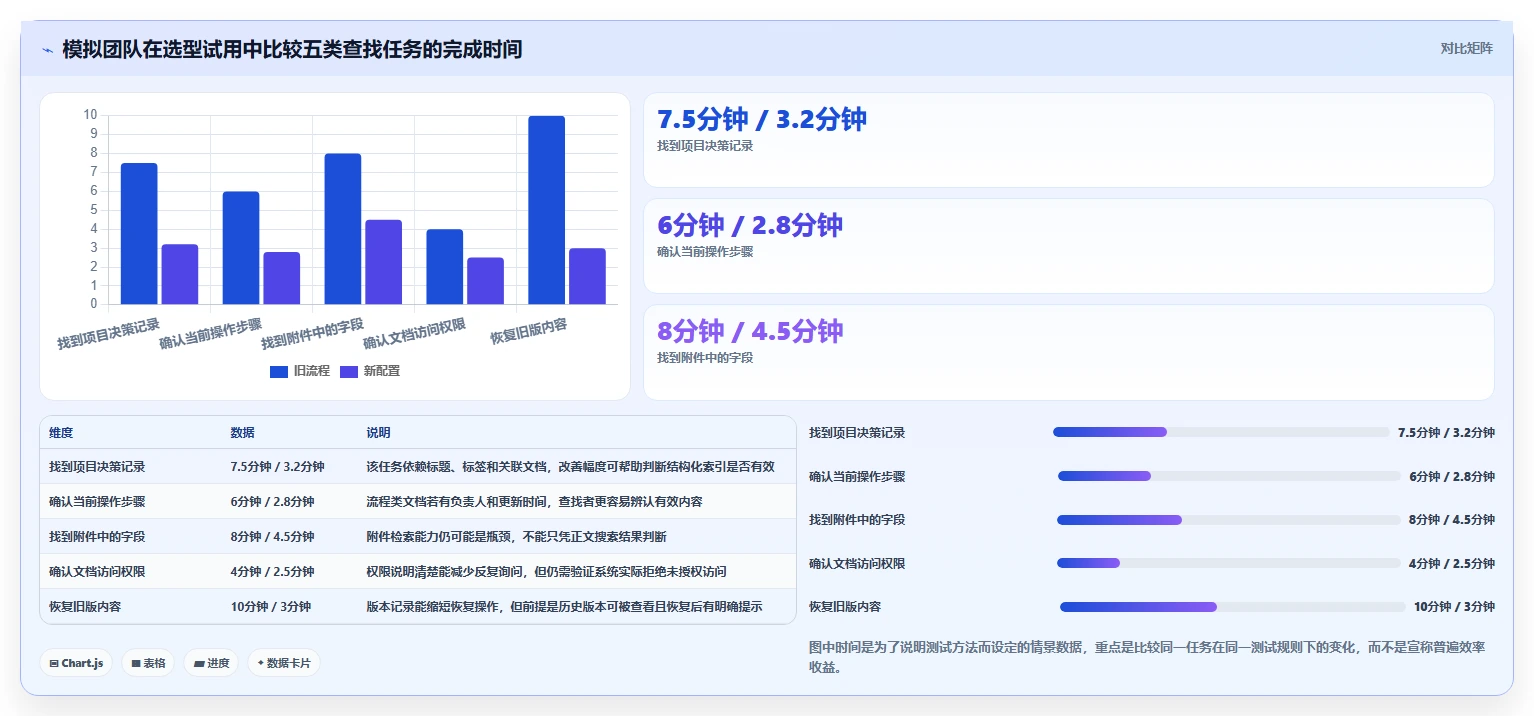Click the description starting 版本记录能缩短
Viewport: 1534px width, 716px height.
(564, 607)
